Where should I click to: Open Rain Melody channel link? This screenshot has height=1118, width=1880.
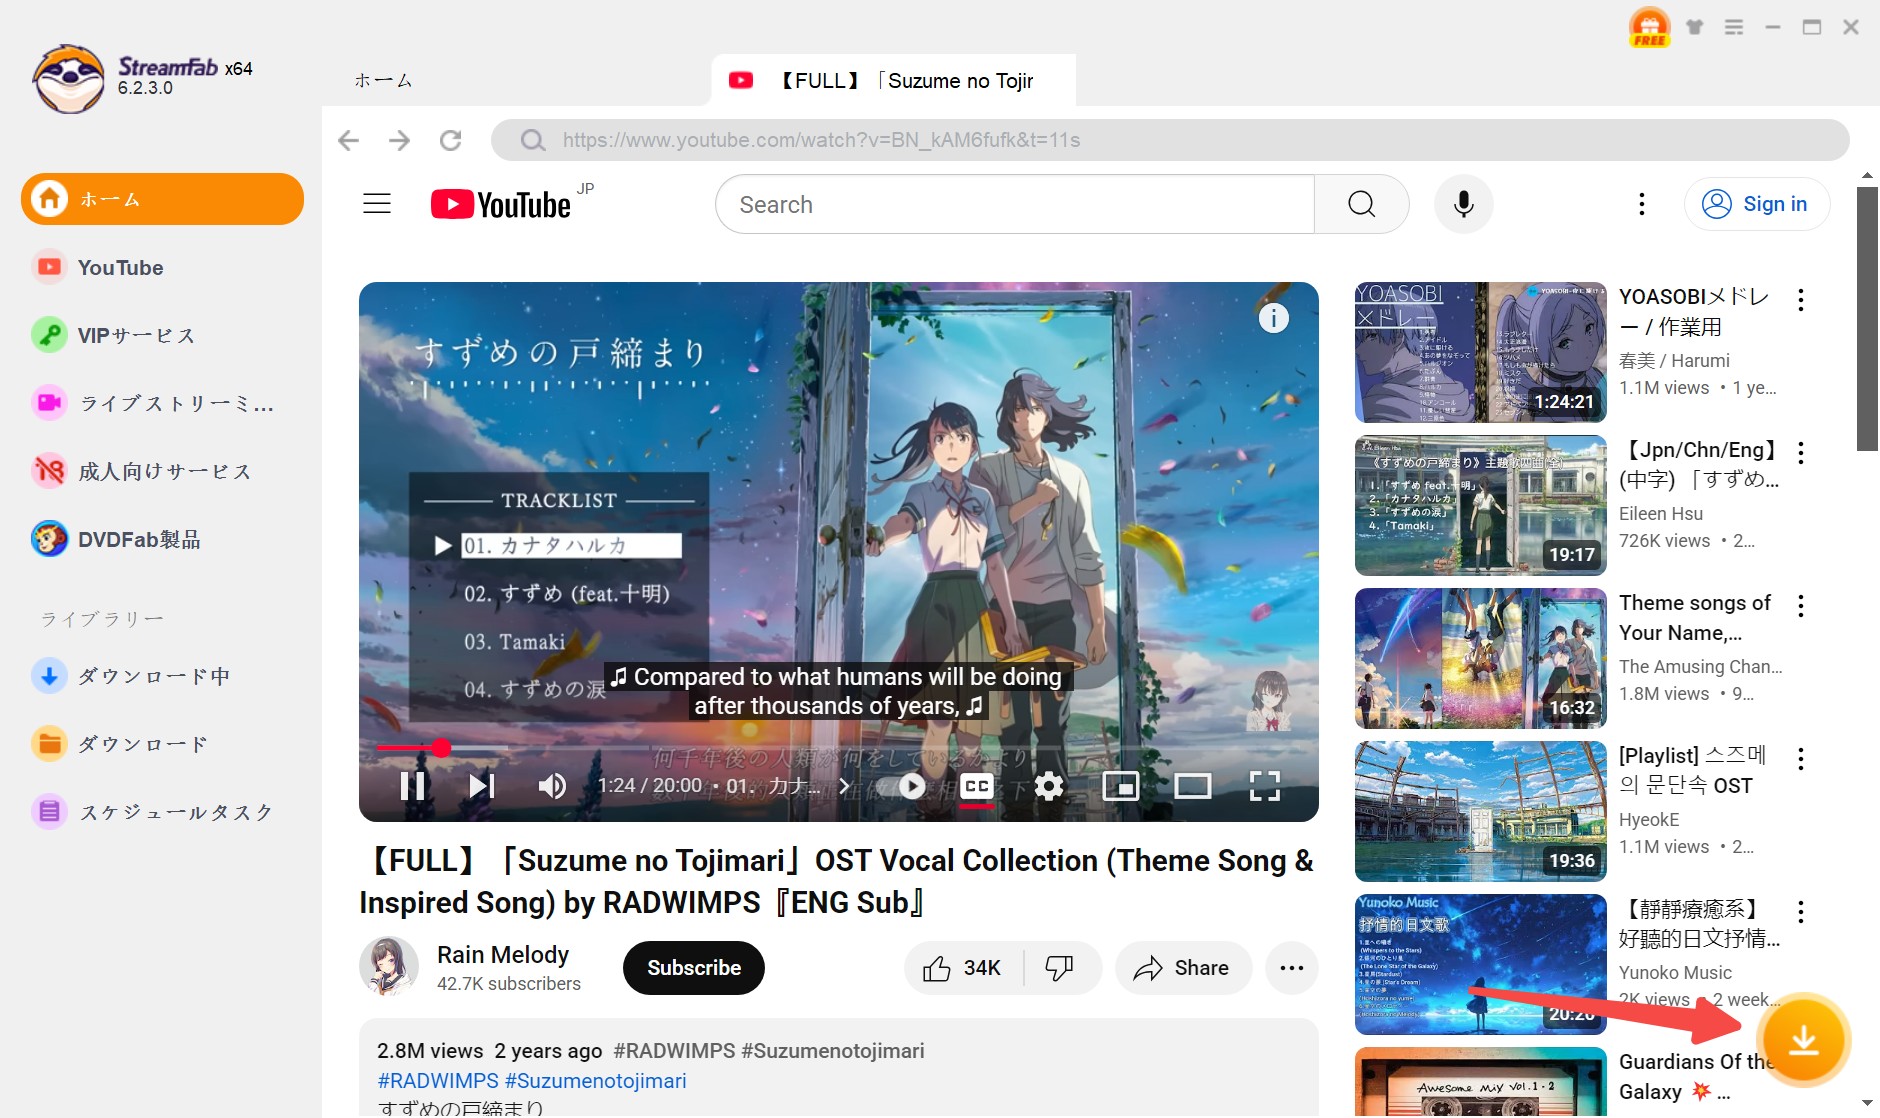click(x=503, y=955)
